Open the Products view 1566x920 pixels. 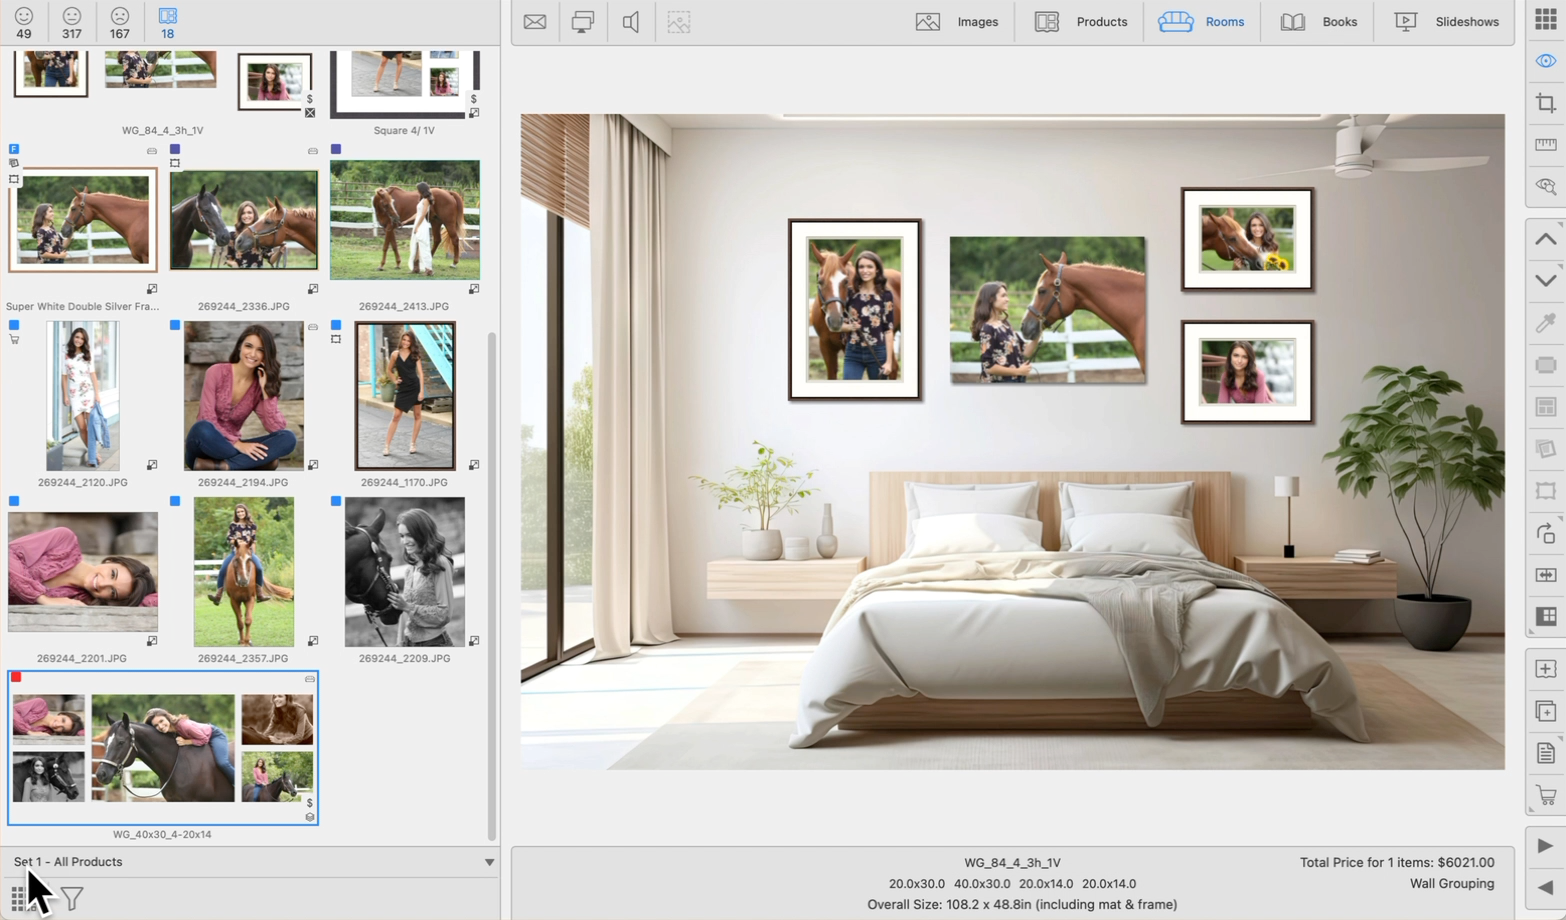tap(1081, 22)
